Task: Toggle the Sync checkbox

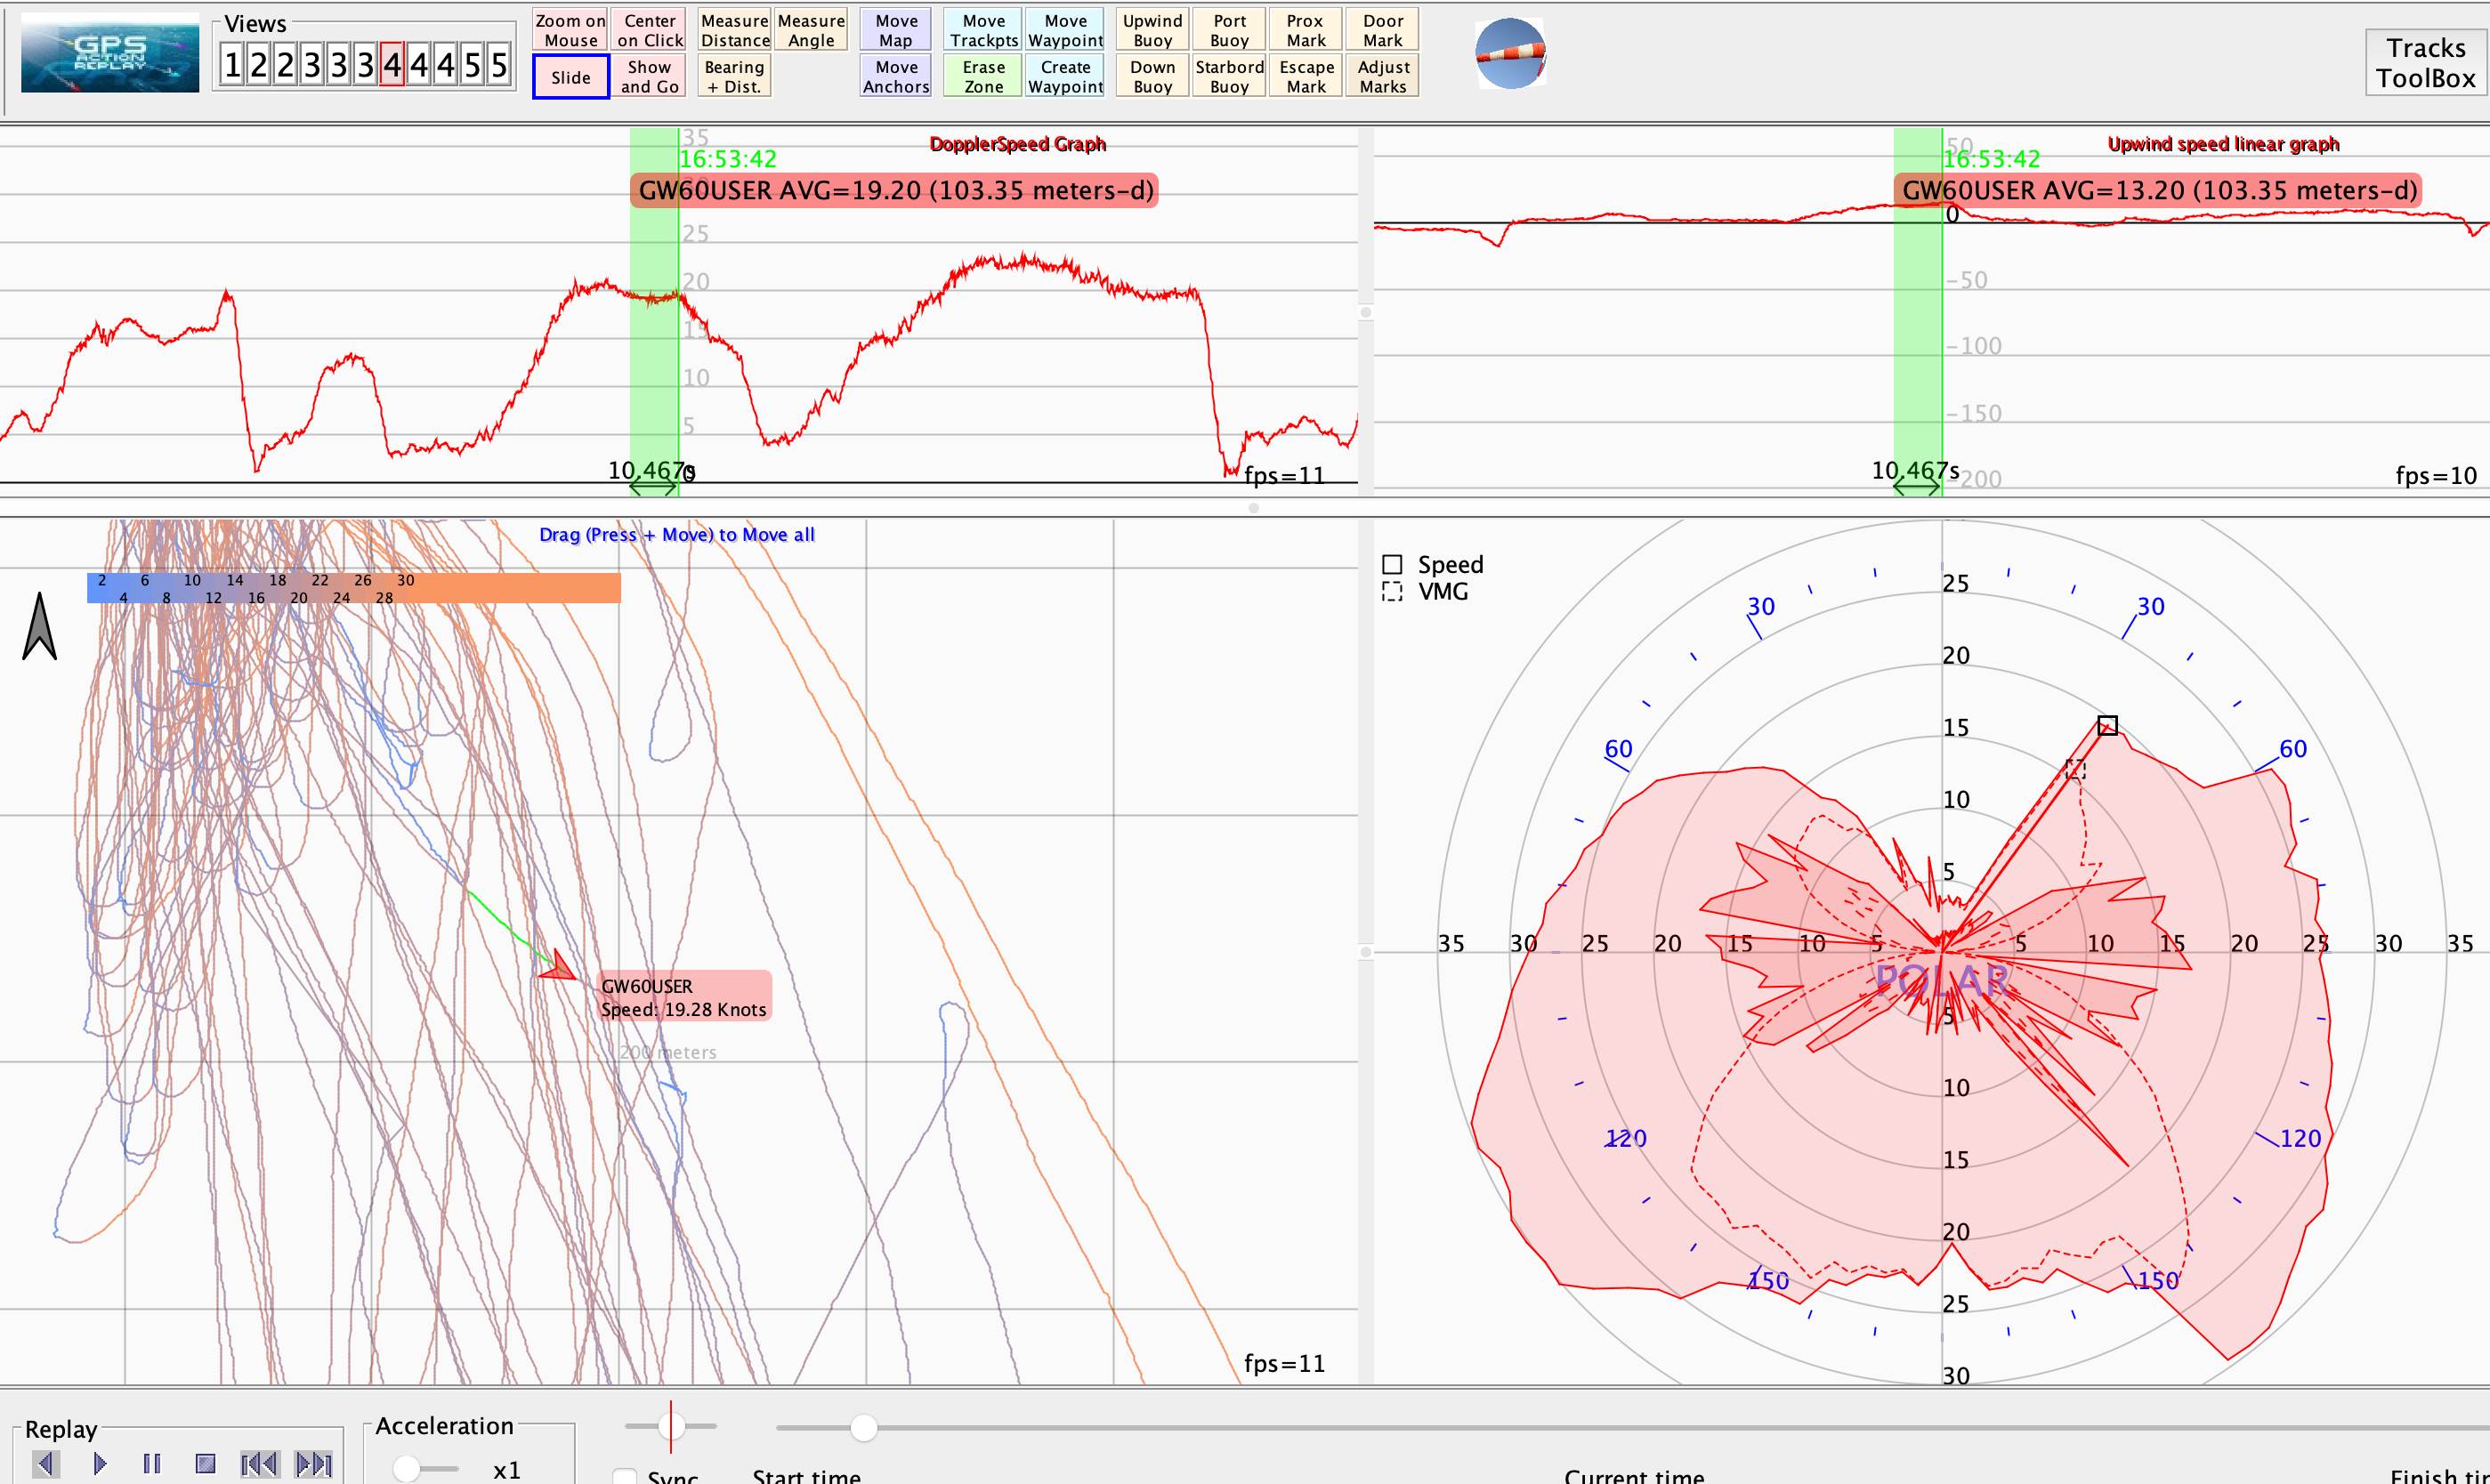Action: (x=625, y=1476)
